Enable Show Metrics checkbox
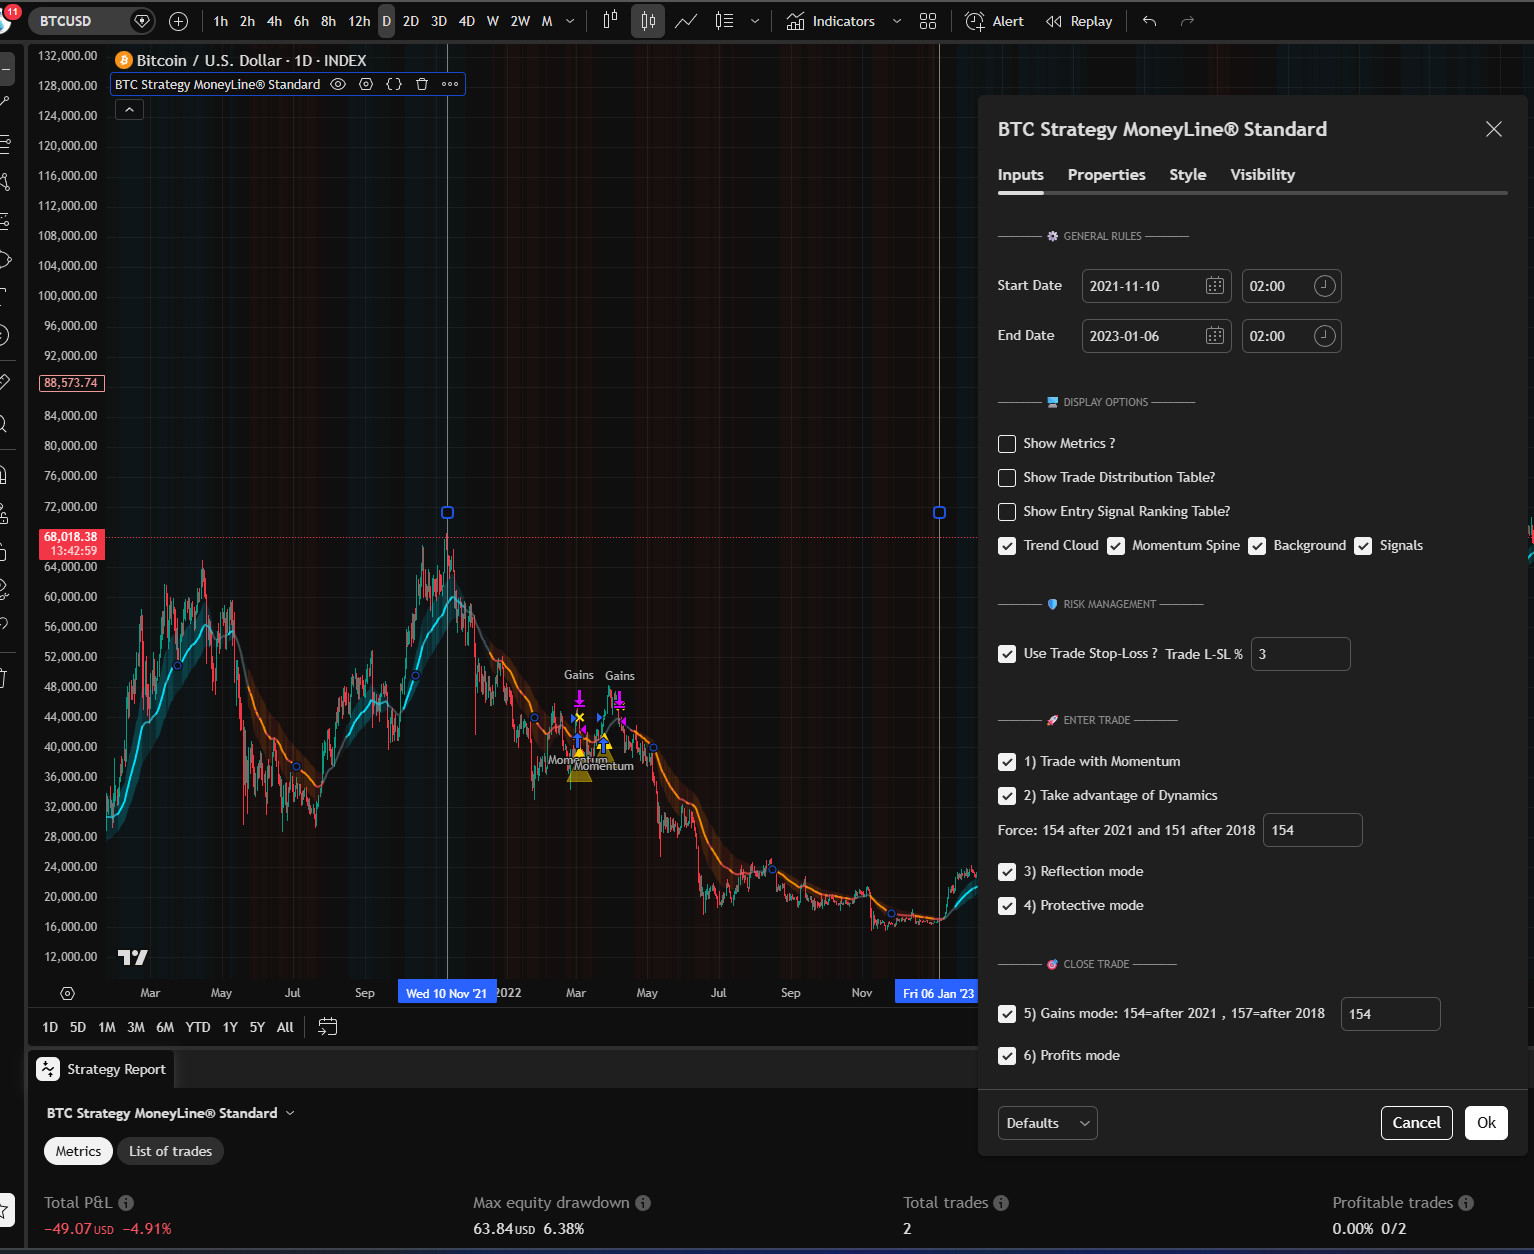Image resolution: width=1534 pixels, height=1254 pixels. pos(1007,444)
